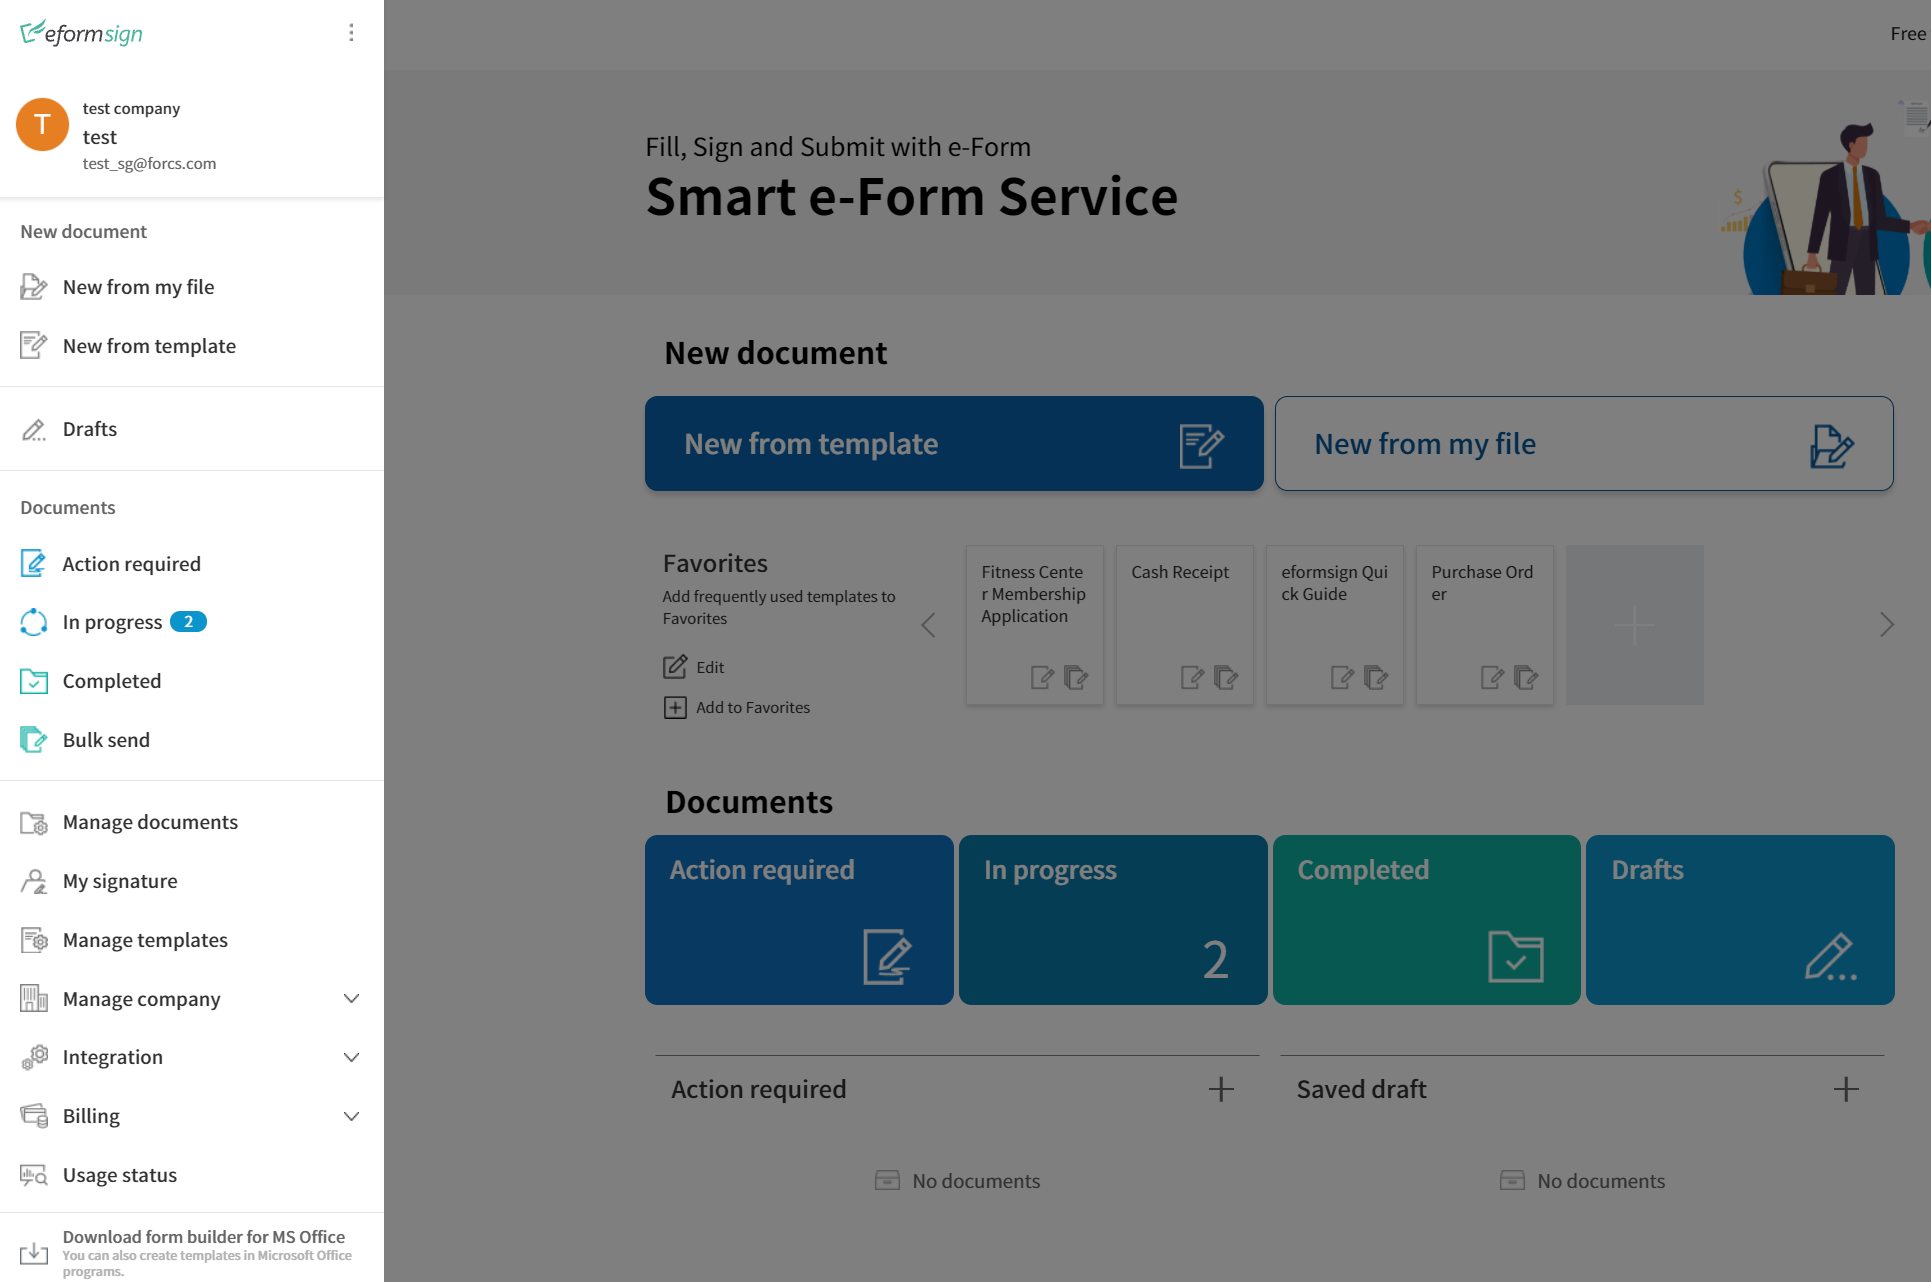Expand the Manage company section
1931x1282 pixels.
click(x=351, y=999)
